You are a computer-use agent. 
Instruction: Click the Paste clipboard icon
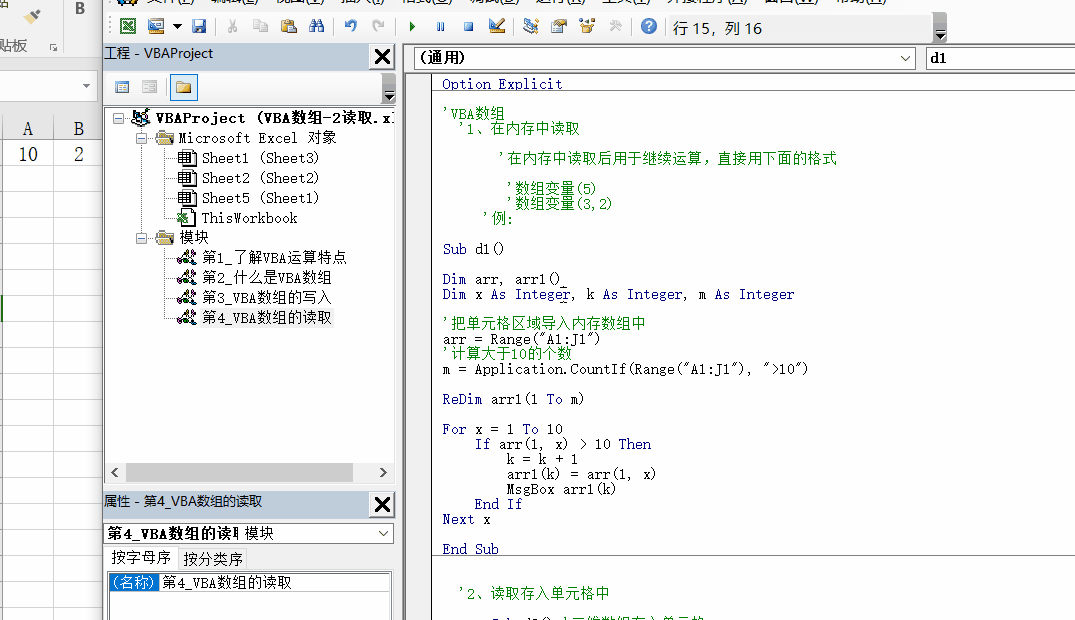coord(289,27)
